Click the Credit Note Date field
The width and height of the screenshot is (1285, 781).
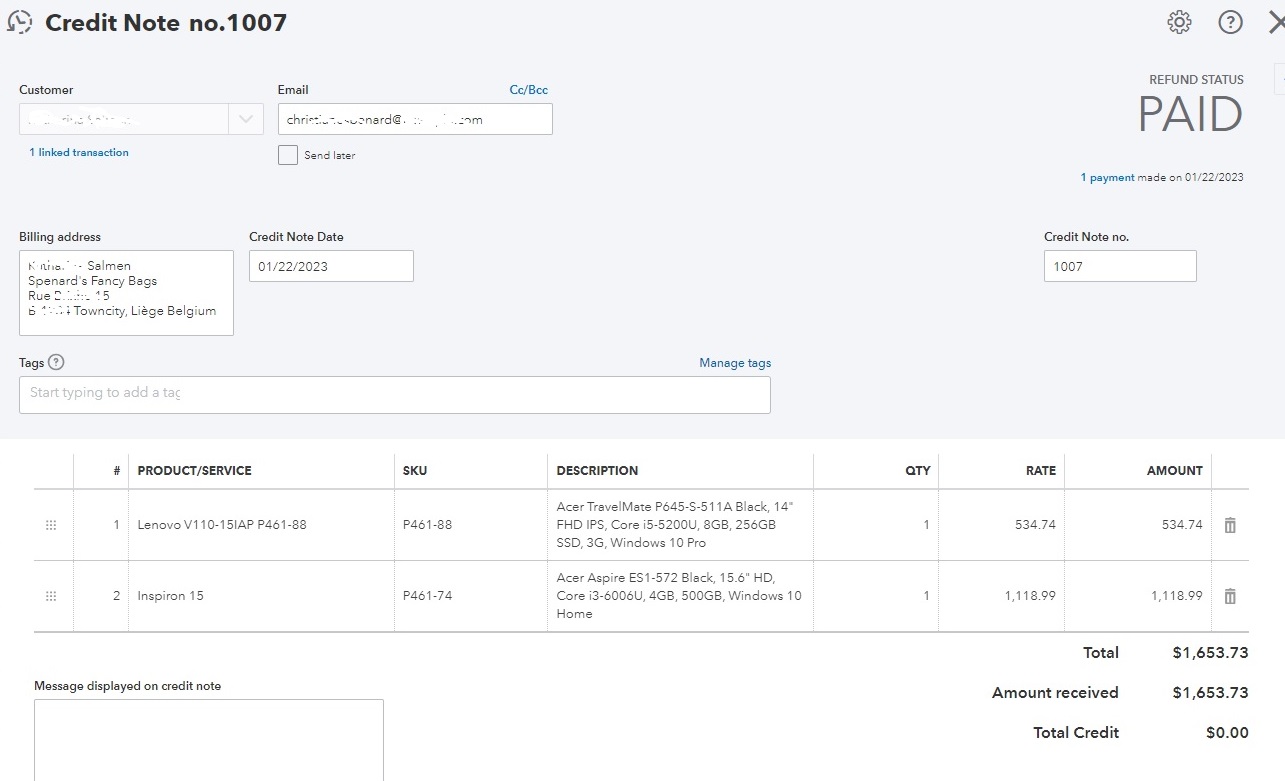coord(331,267)
